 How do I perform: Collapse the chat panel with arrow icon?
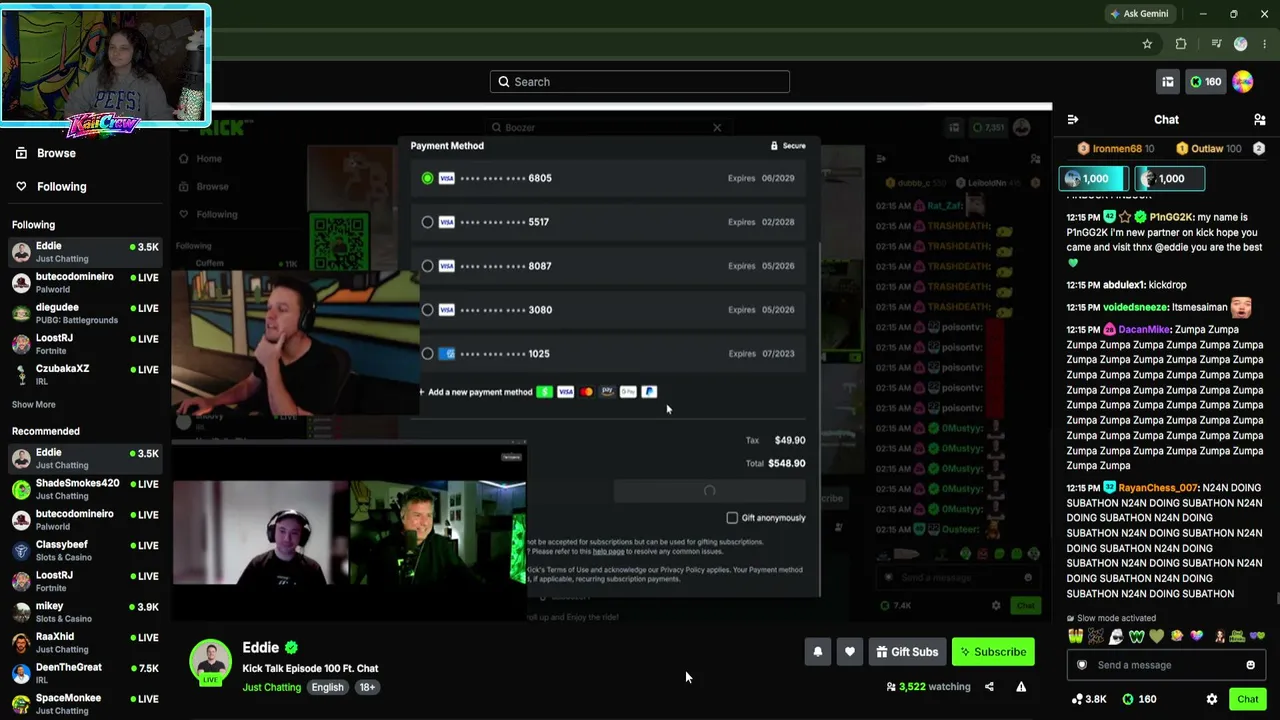point(1073,120)
